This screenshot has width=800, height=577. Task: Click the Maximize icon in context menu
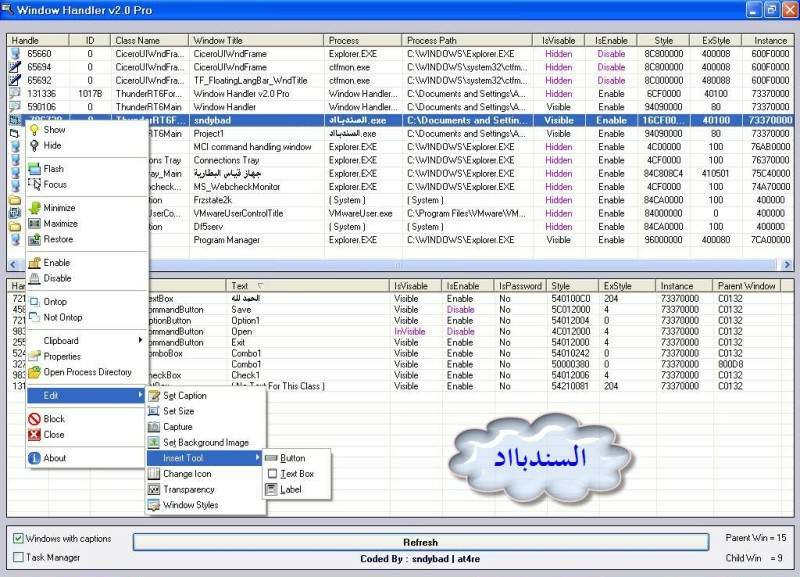34,223
